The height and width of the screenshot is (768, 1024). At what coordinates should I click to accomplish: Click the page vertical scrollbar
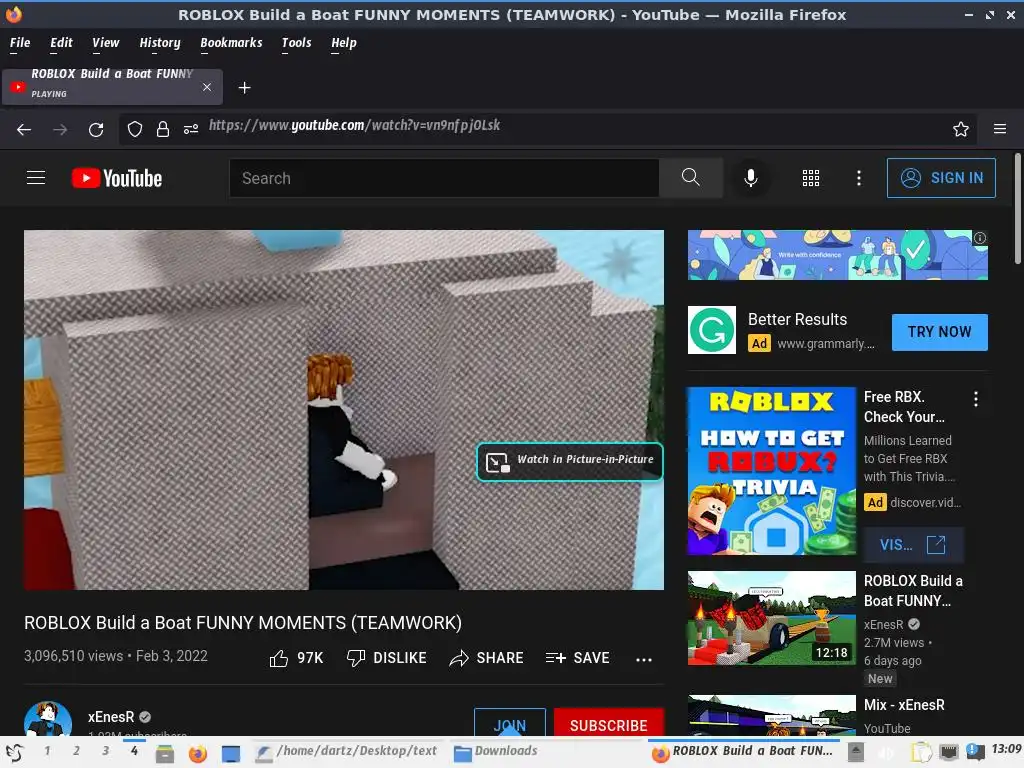tap(1017, 209)
